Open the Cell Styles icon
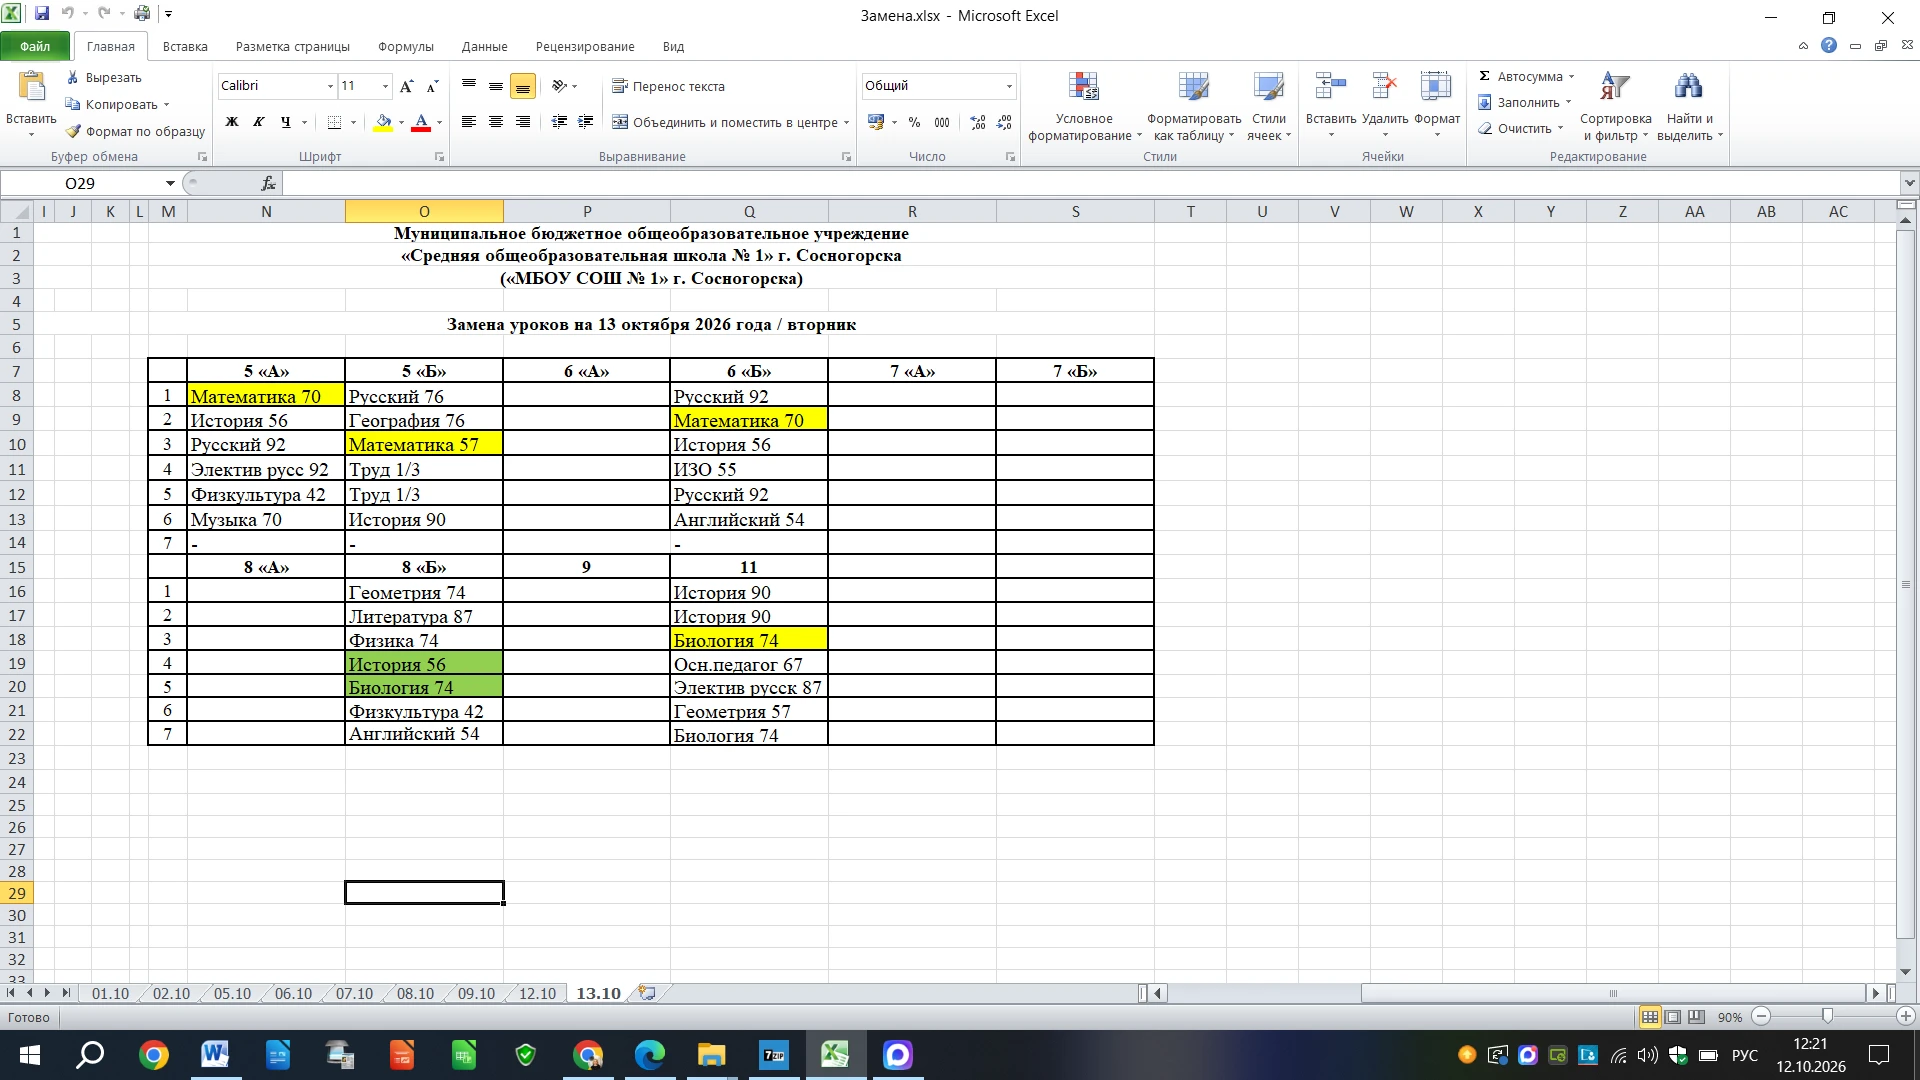The image size is (1920, 1080). click(x=1269, y=88)
